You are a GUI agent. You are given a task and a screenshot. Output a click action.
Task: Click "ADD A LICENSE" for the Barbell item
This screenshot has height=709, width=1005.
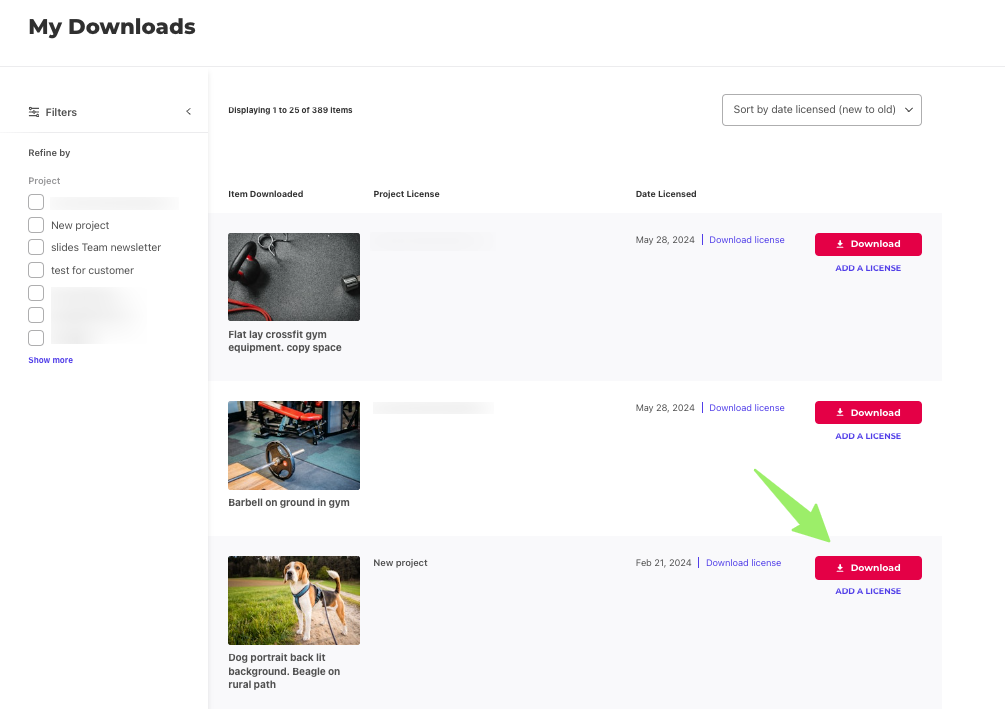[x=866, y=436]
